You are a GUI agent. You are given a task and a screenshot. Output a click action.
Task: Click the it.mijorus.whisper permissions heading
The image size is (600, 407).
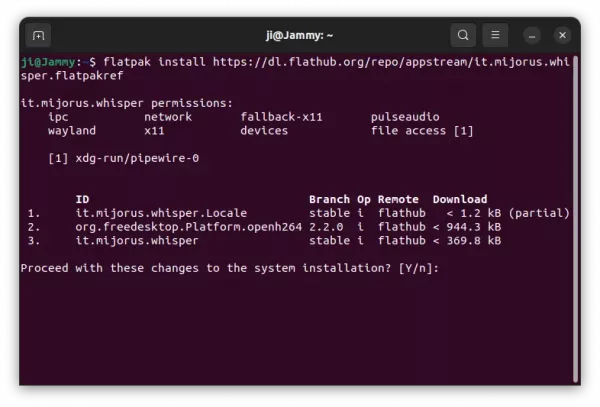point(127,103)
